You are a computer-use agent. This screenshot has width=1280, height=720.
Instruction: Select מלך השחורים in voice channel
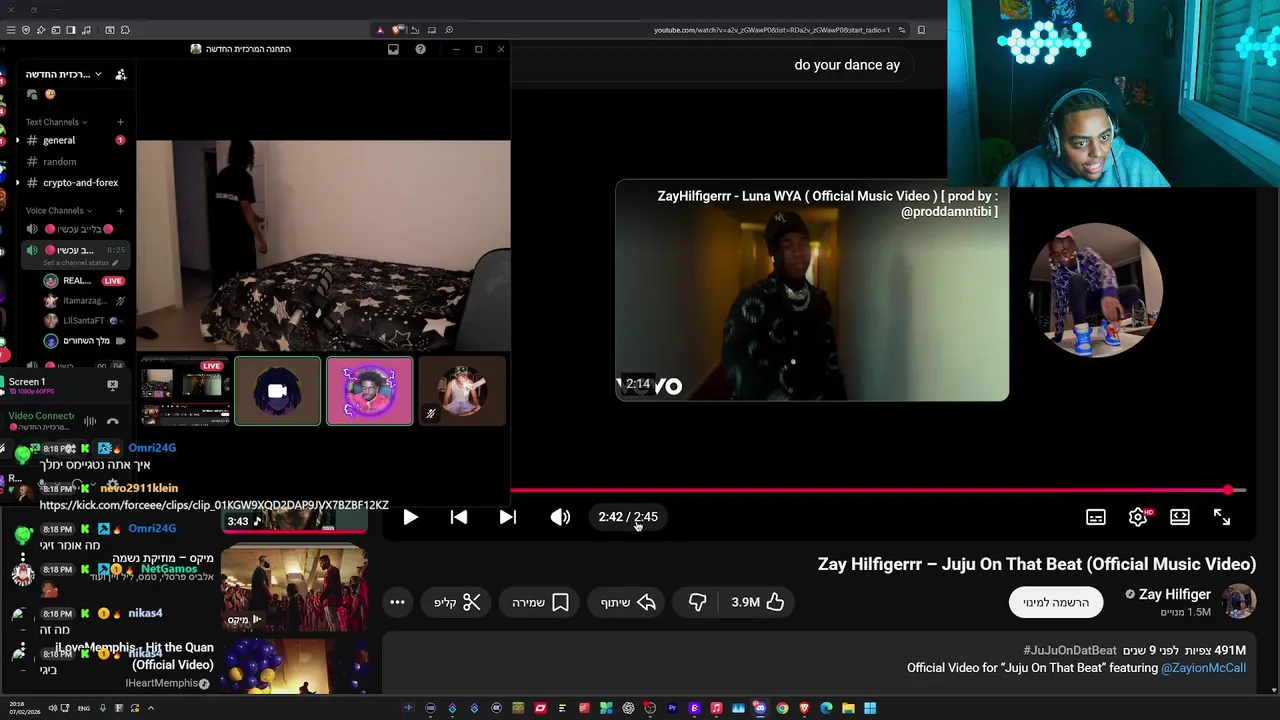[84, 341]
